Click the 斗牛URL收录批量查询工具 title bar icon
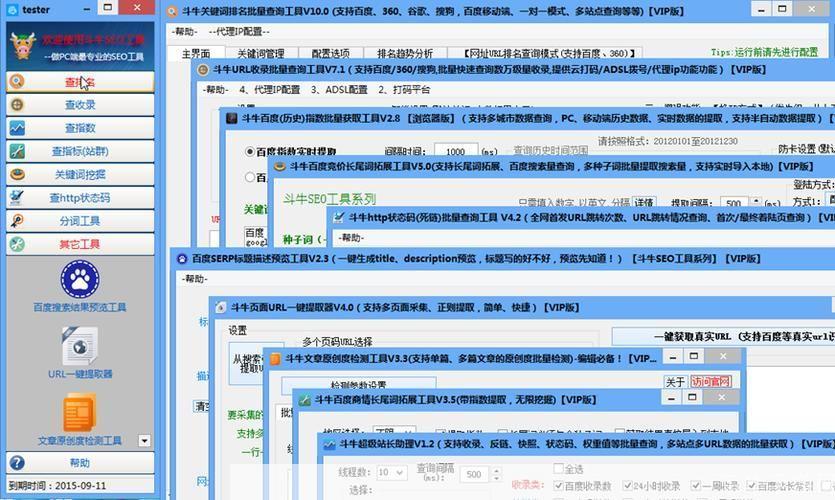Viewport: 835px width, 500px height. [203, 70]
